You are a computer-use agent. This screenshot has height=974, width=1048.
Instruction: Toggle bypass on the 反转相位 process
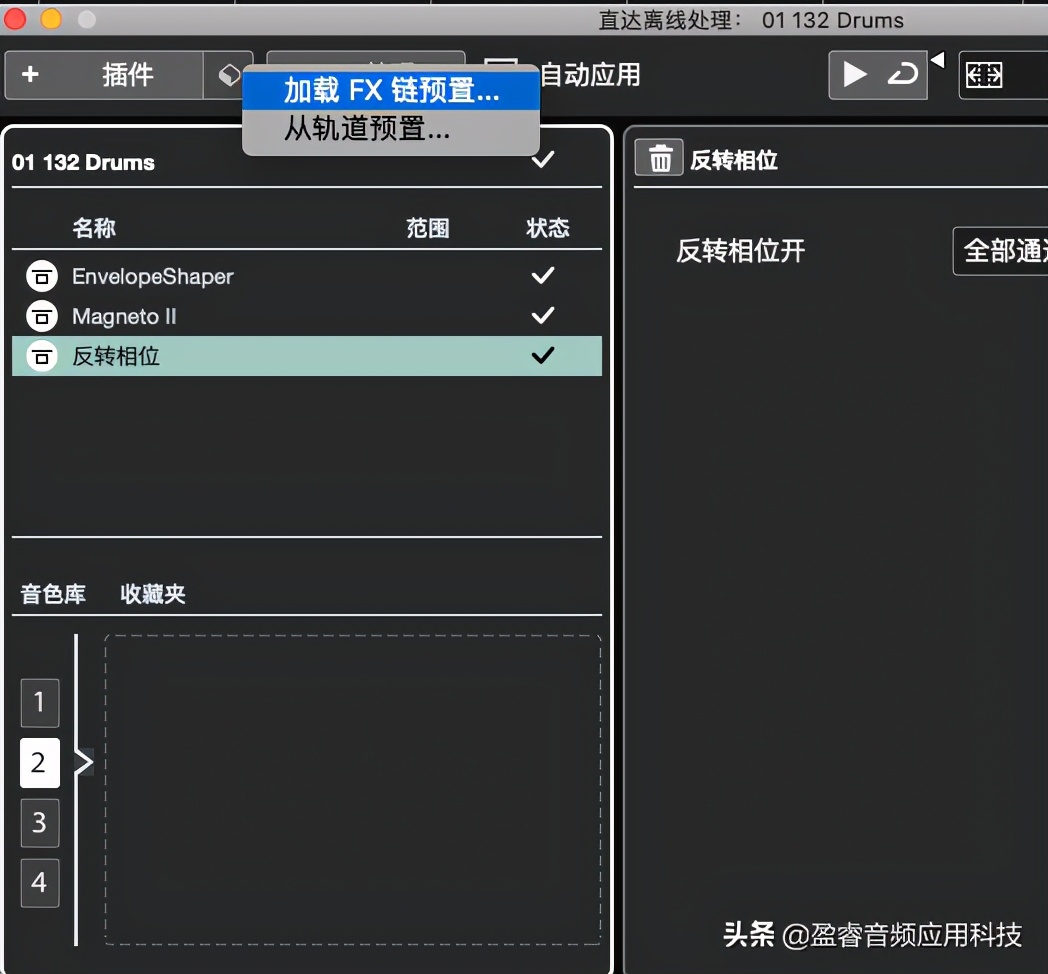(x=41, y=356)
